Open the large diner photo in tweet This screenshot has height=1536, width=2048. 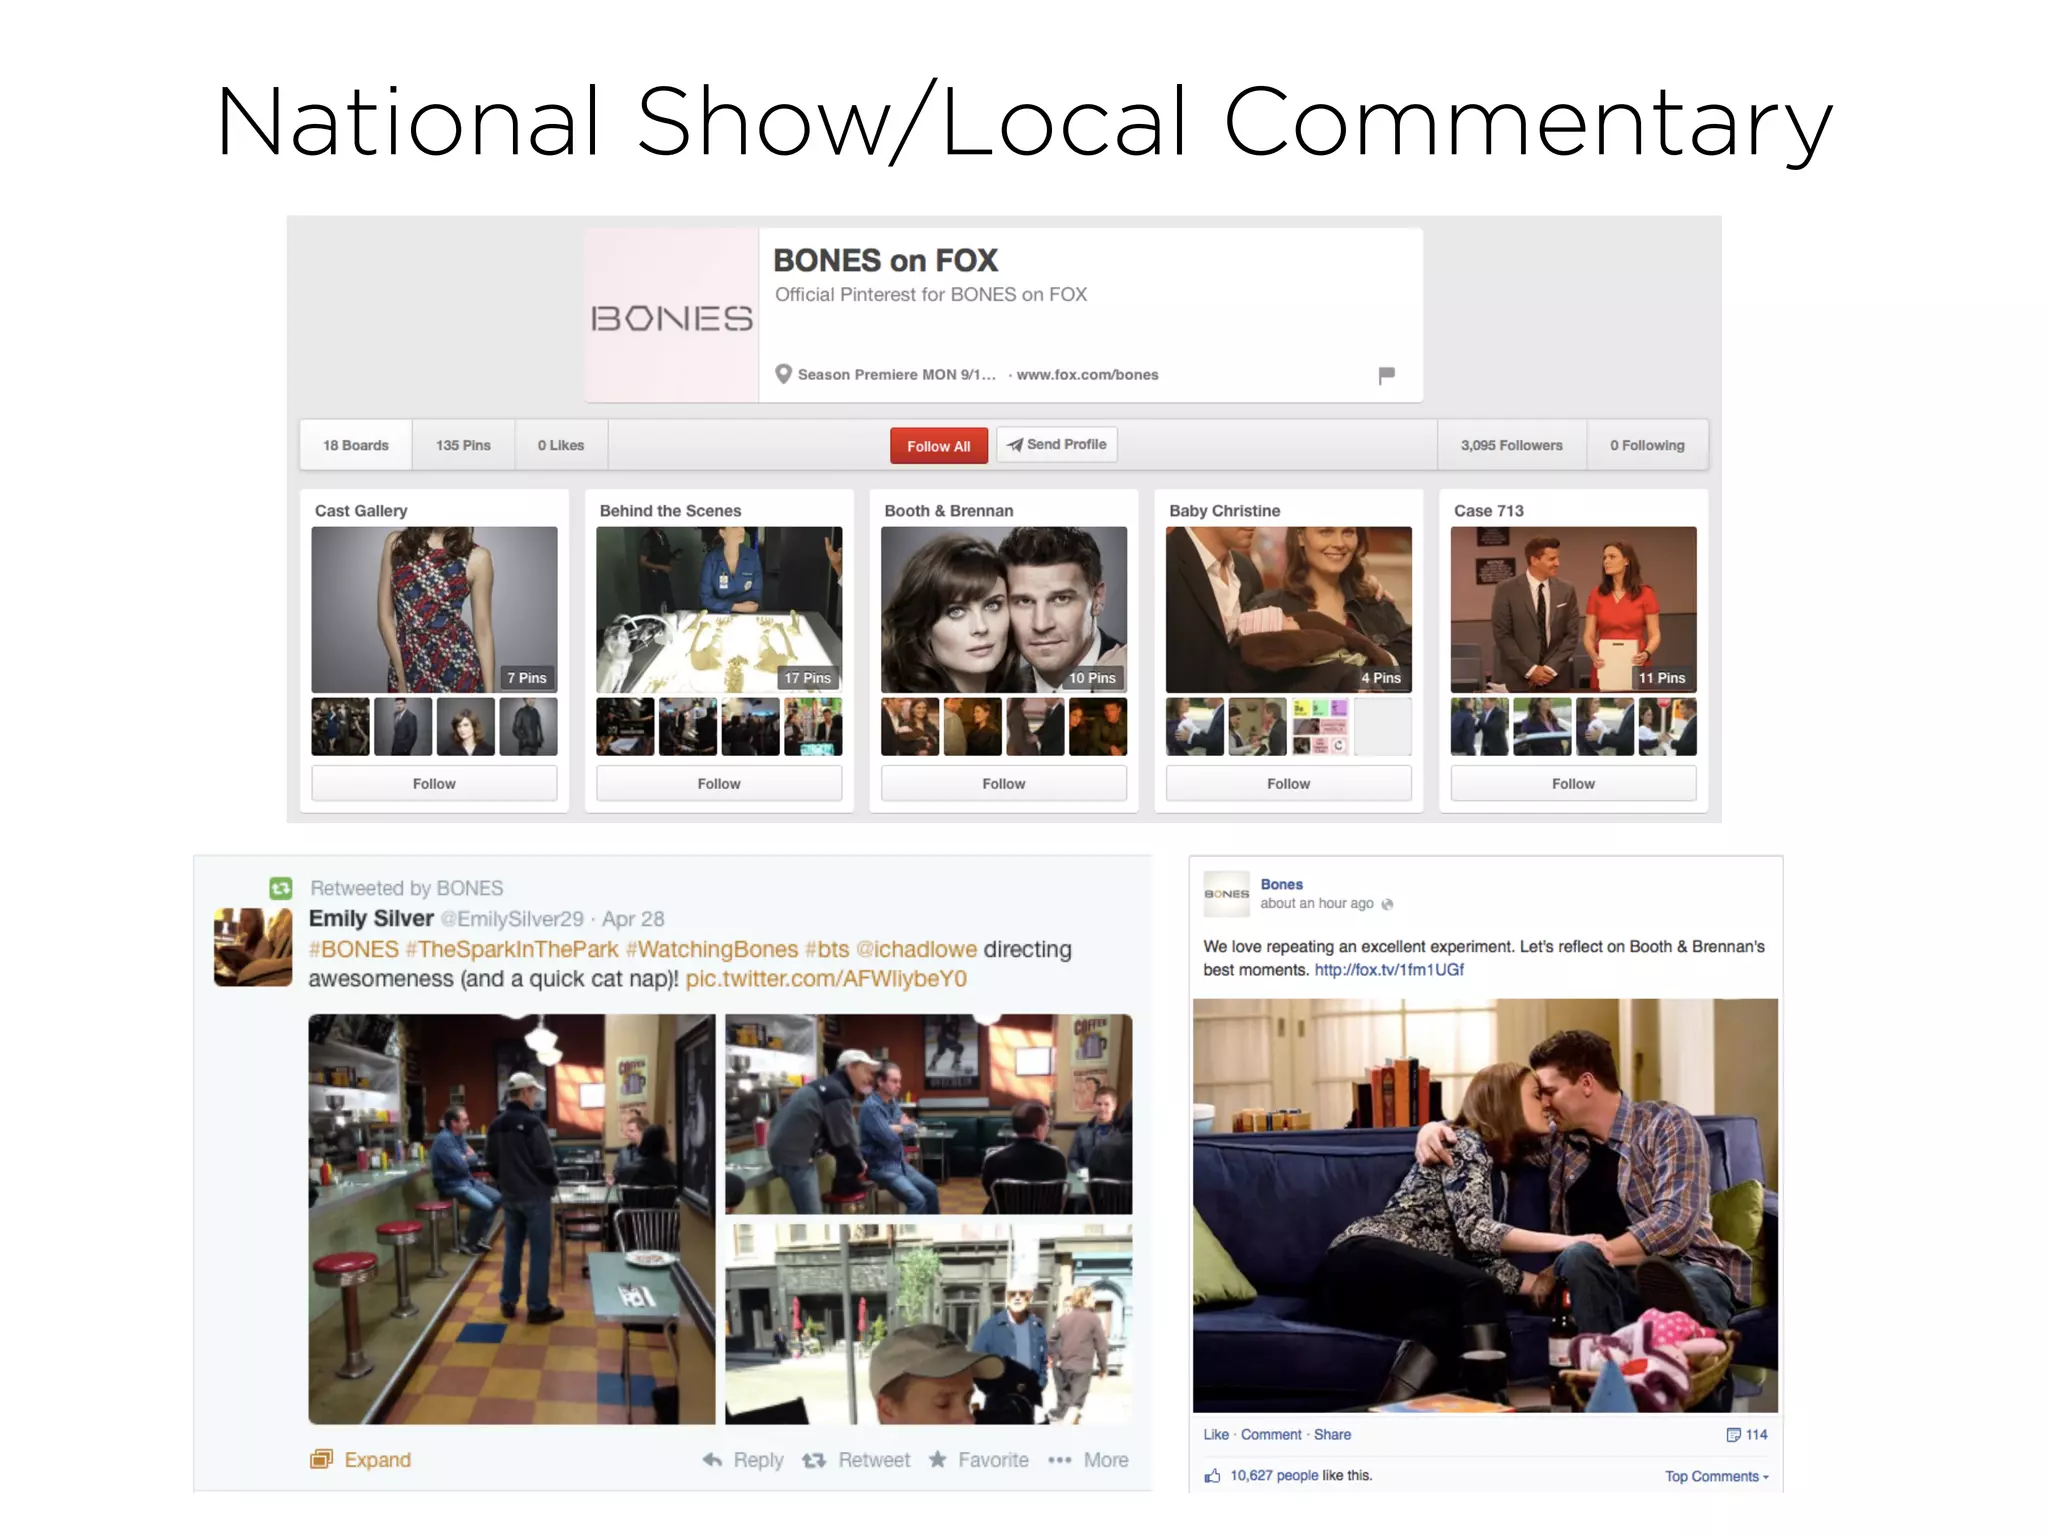tap(512, 1219)
